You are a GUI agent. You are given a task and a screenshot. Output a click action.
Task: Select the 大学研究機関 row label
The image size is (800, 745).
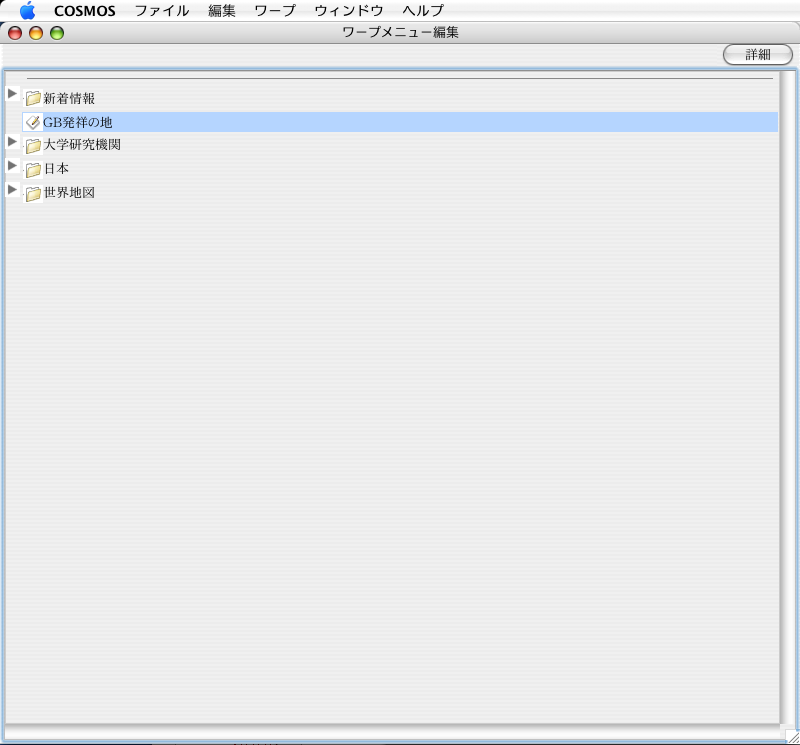point(82,145)
